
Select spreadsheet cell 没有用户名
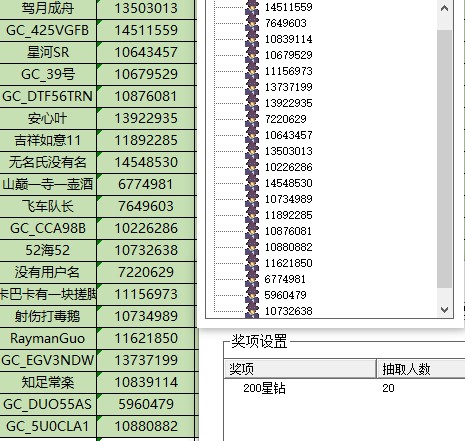point(48,272)
